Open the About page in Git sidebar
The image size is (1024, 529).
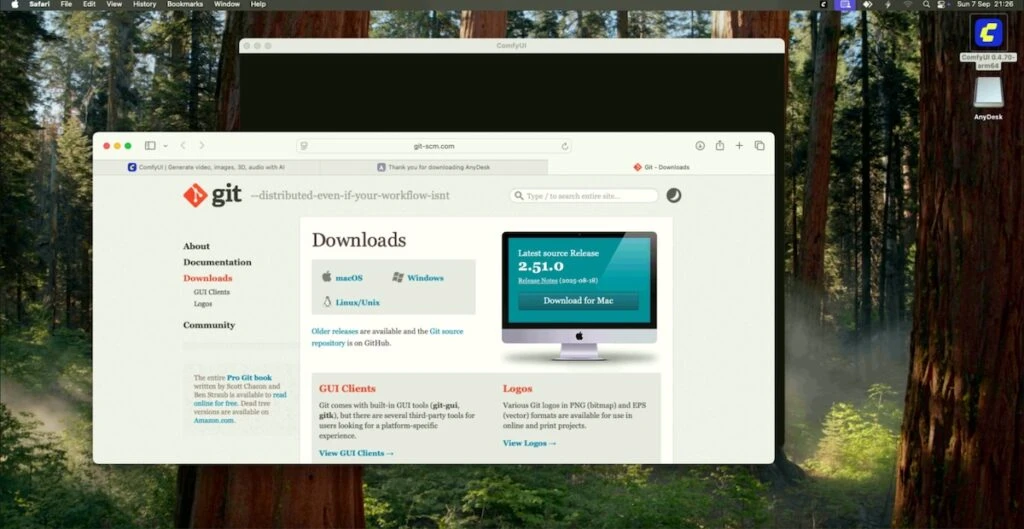[x=197, y=246]
